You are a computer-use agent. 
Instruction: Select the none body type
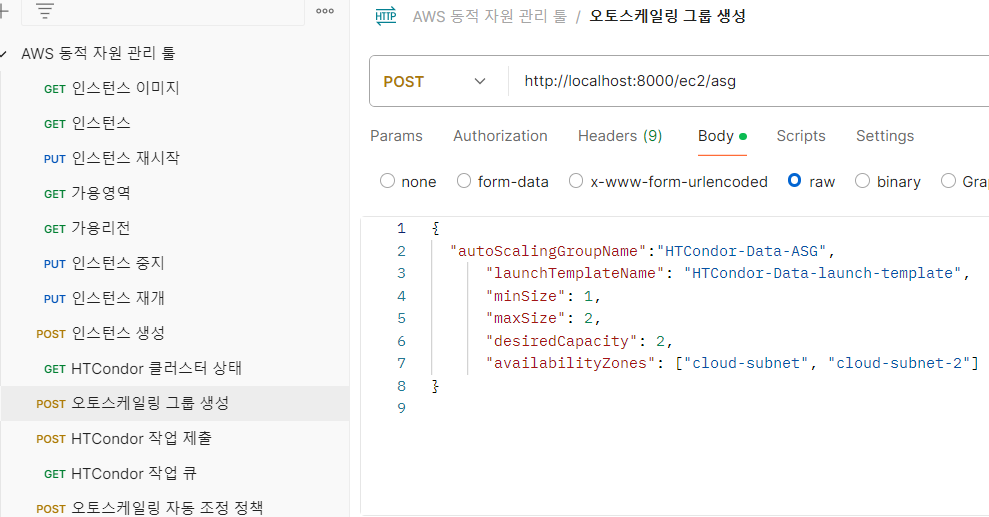(x=387, y=181)
